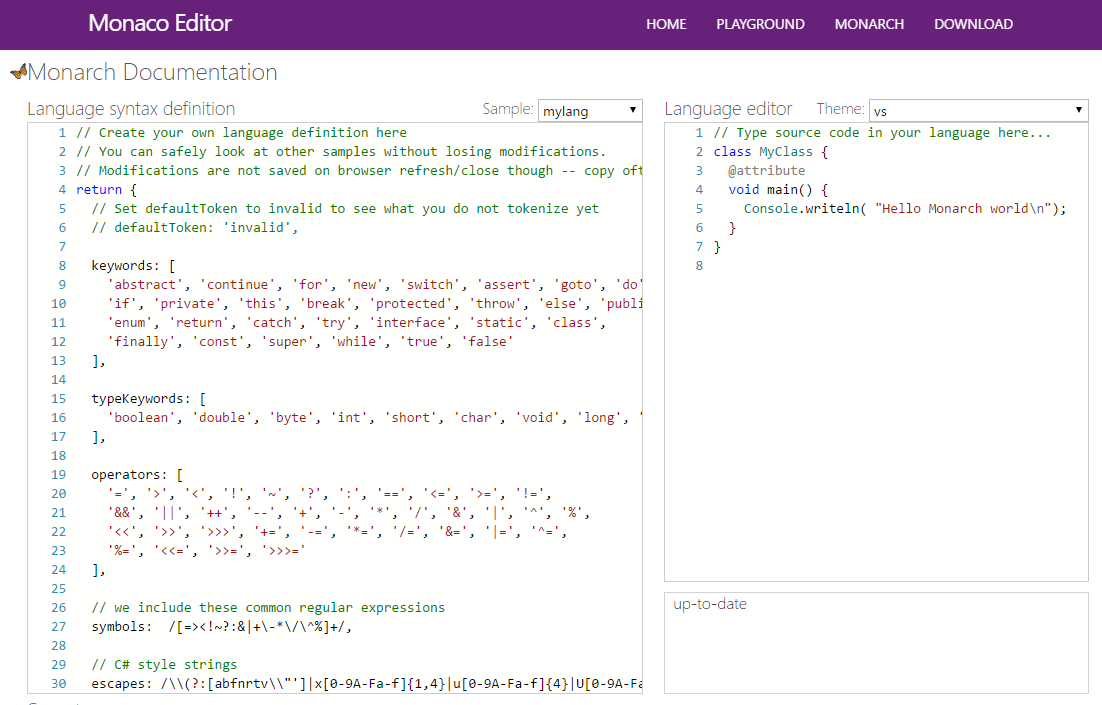Click the butterfly Monarch logo icon
1102x705 pixels.
pyautogui.click(x=19, y=71)
